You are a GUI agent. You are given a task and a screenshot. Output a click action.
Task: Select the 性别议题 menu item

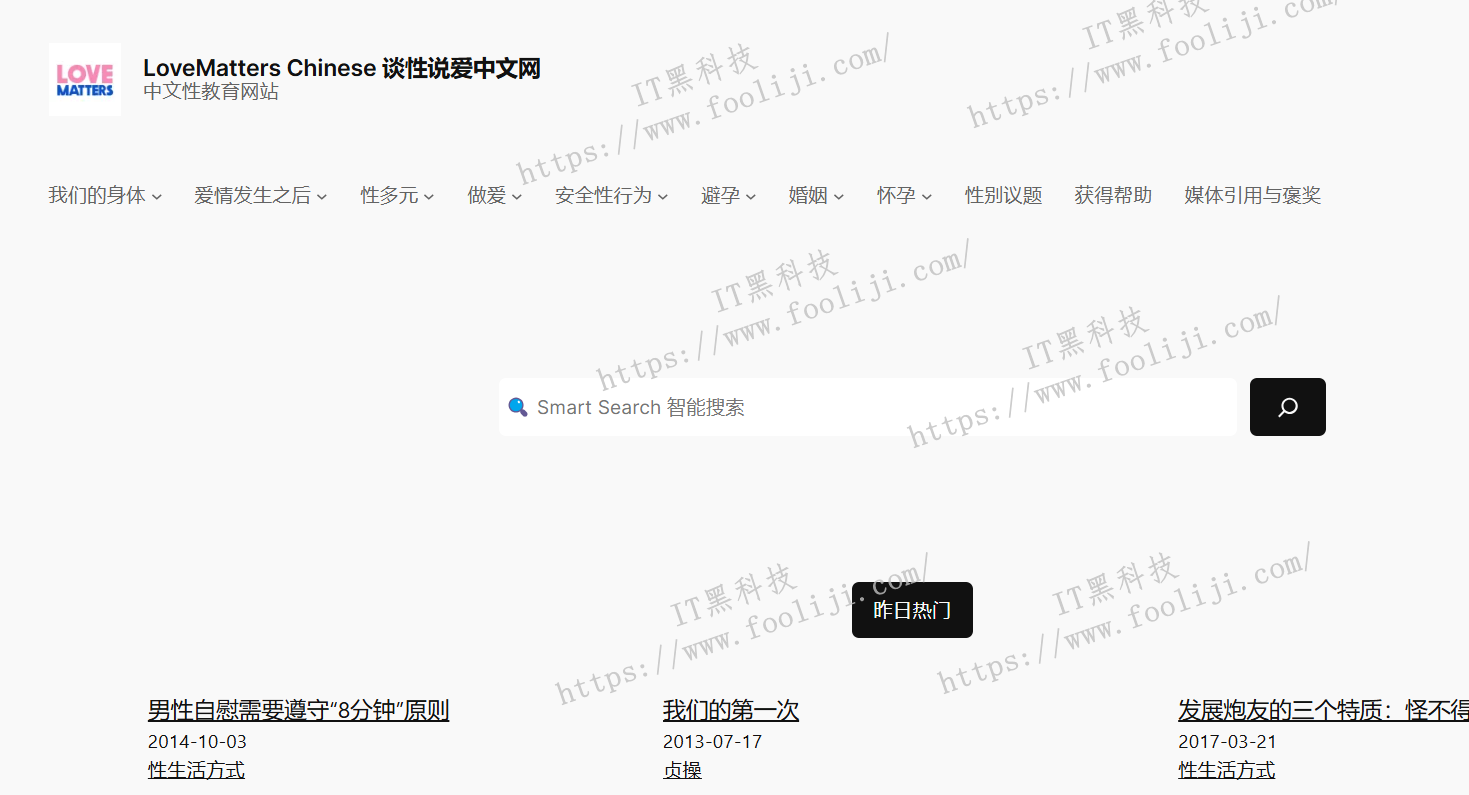tap(1003, 195)
